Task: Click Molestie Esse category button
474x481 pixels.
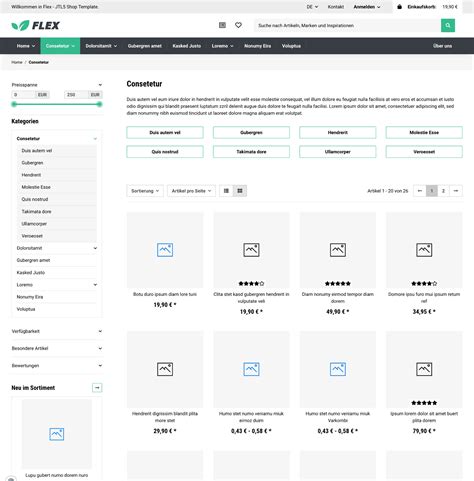Action: coord(424,132)
